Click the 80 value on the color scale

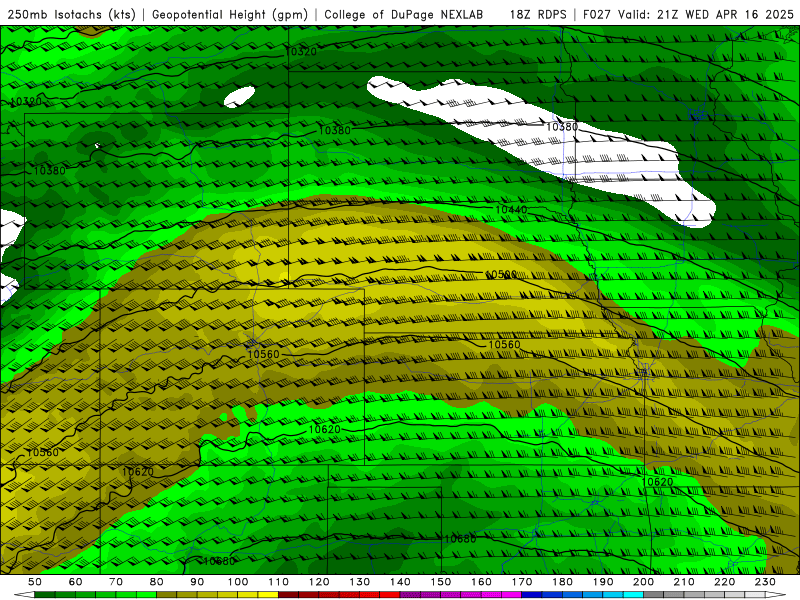tap(157, 582)
